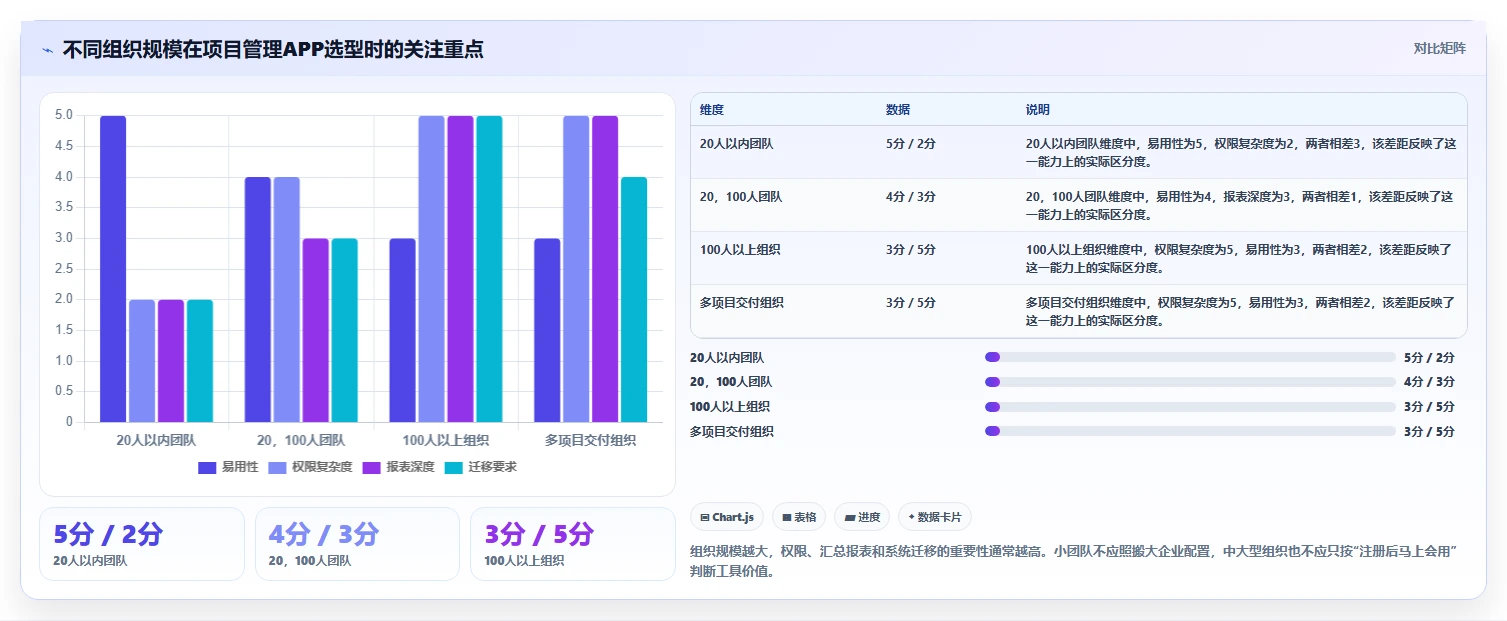
Task: Click progress bar for 20人以内团队
Action: [x=1190, y=357]
